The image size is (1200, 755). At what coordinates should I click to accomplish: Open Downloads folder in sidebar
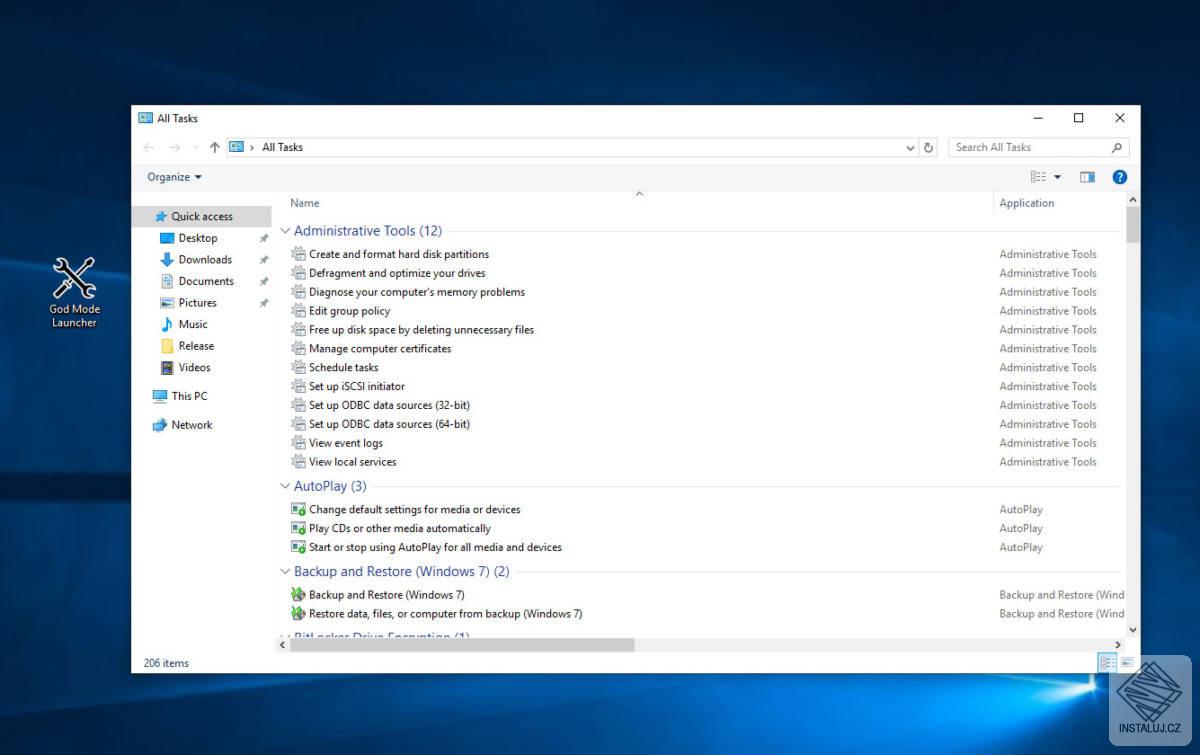(204, 260)
